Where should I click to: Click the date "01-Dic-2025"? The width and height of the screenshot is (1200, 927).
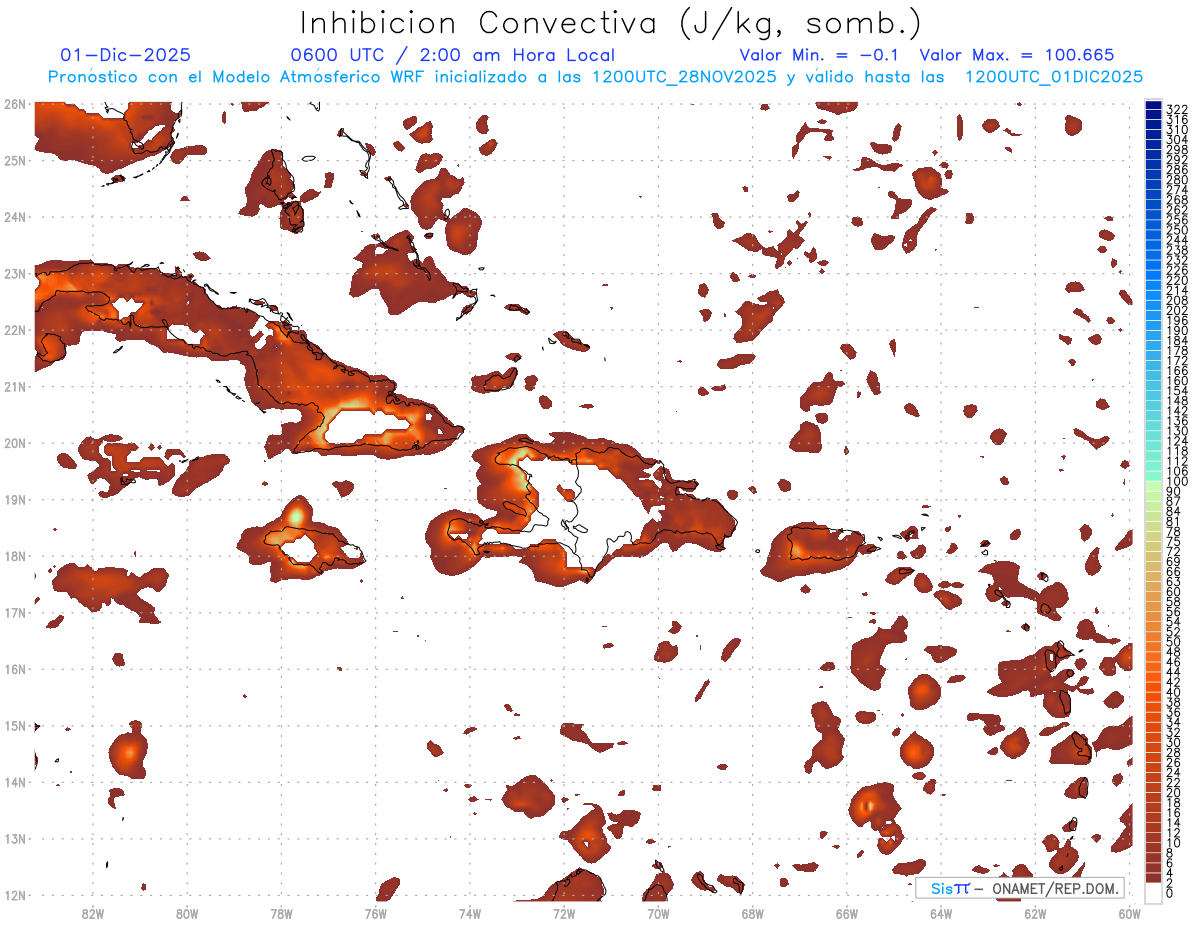coord(126,55)
